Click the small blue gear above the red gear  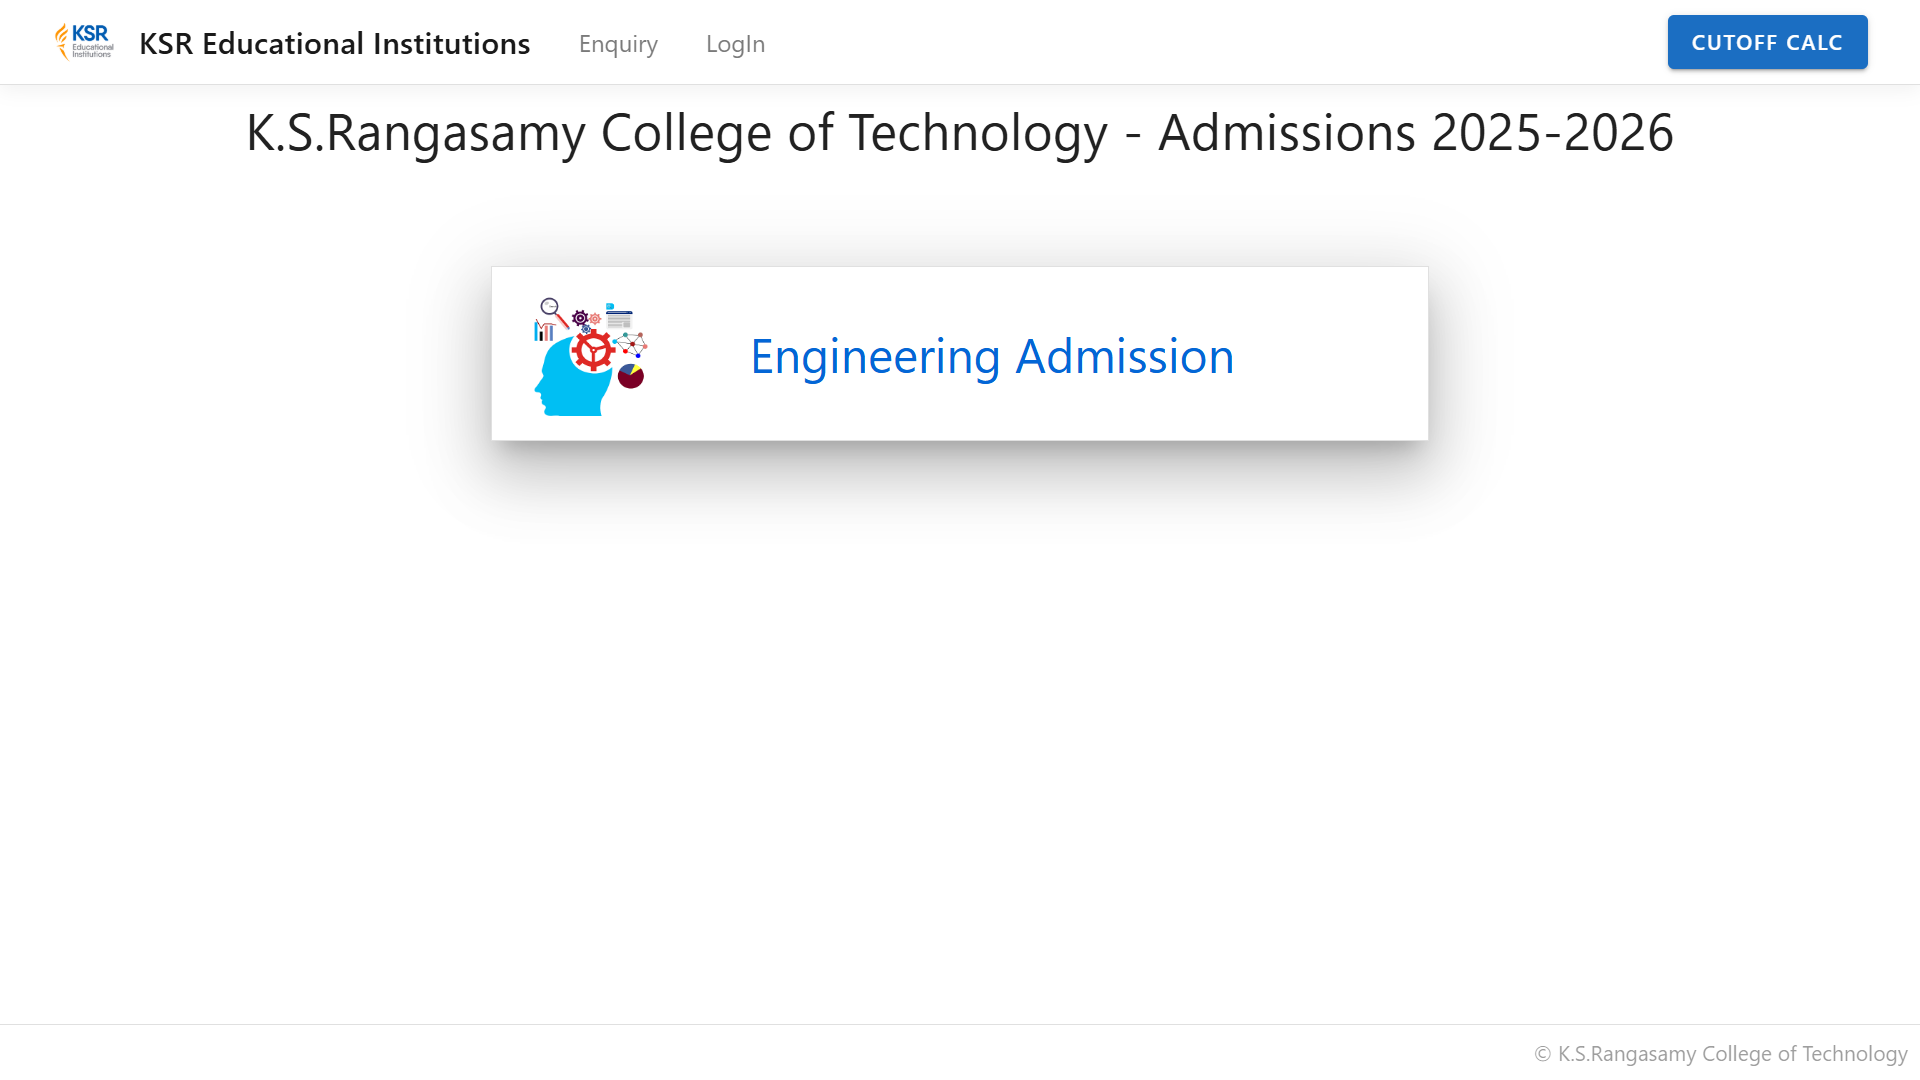[x=586, y=329]
